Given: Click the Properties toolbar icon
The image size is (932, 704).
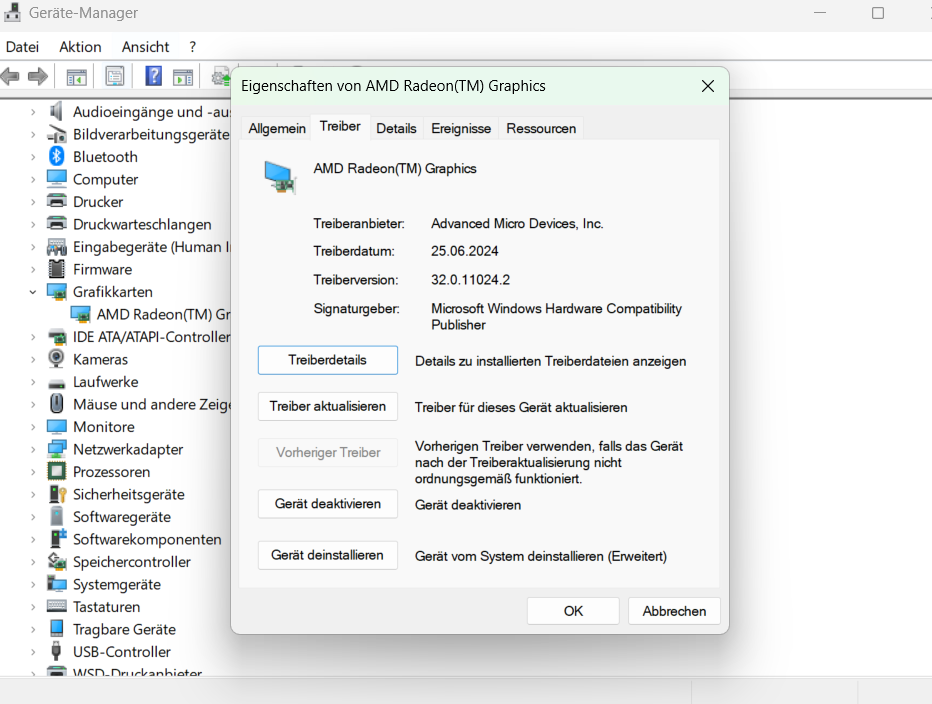Looking at the screenshot, I should tap(115, 76).
